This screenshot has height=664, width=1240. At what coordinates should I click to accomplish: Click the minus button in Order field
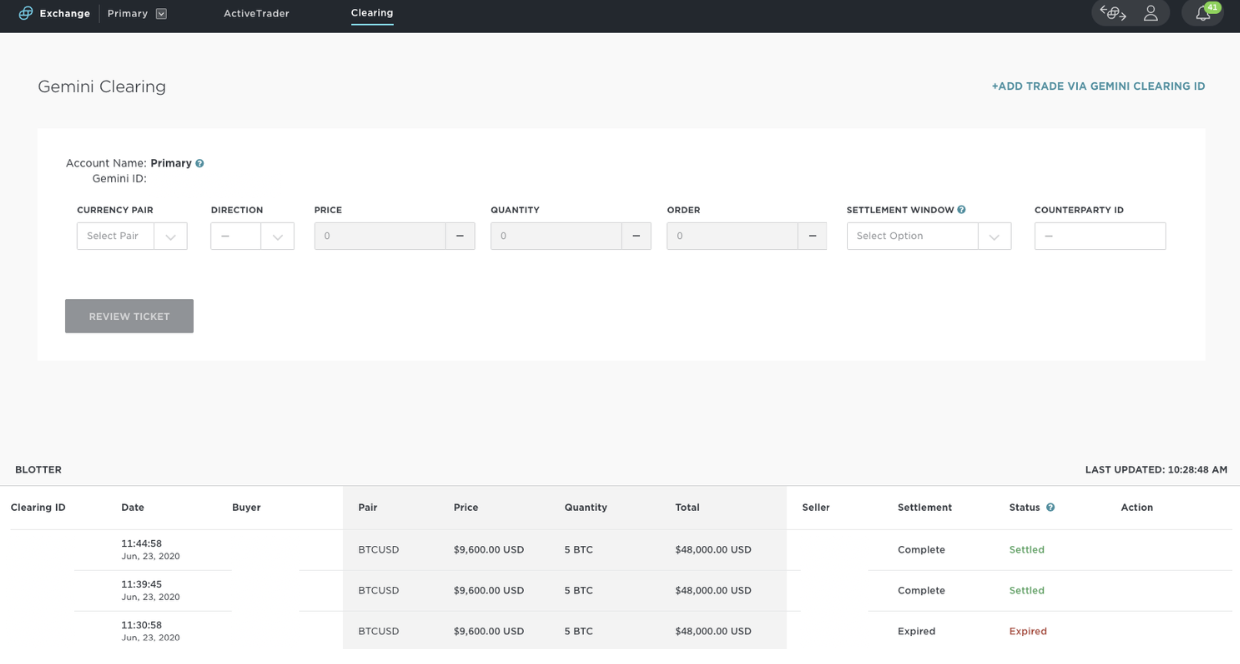[x=812, y=236]
